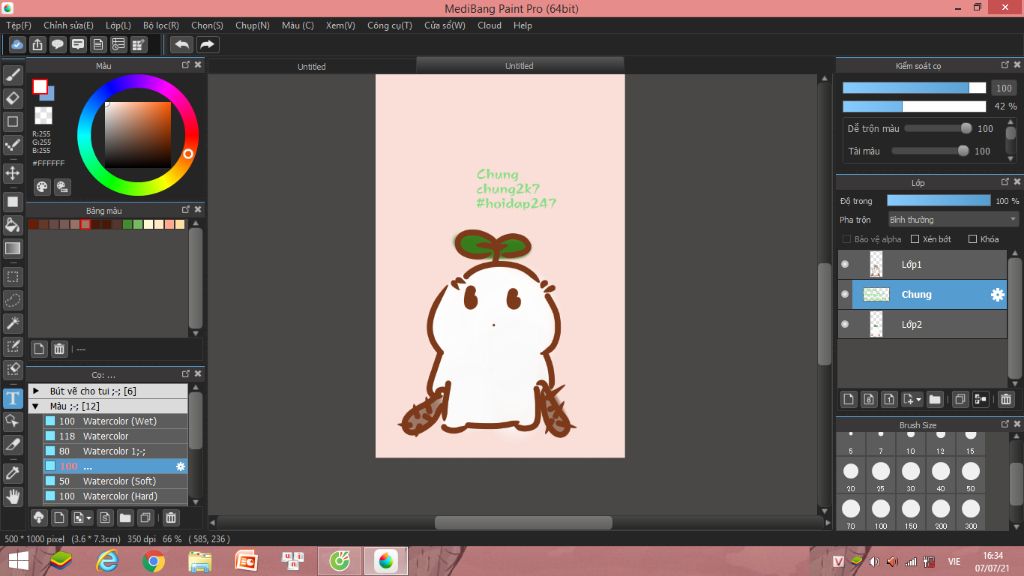Open the settings gear of the Chung layer
The width and height of the screenshot is (1024, 576).
click(997, 295)
